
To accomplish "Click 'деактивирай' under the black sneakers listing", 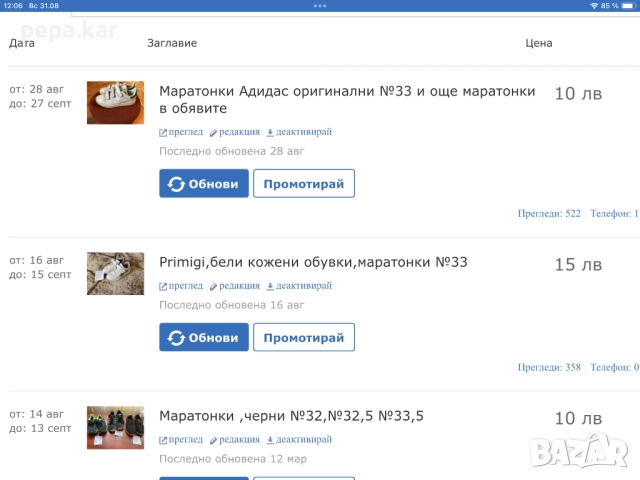I will click(x=304, y=440).
